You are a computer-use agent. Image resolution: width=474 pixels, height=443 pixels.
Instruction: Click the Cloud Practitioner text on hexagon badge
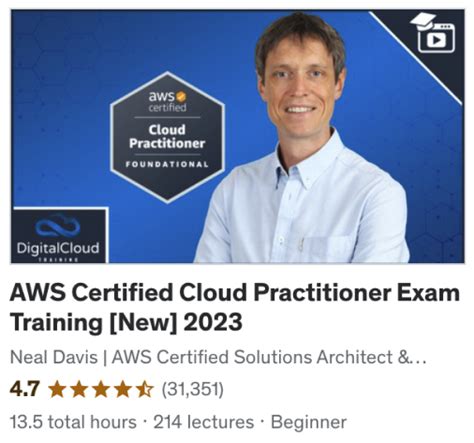point(167,137)
